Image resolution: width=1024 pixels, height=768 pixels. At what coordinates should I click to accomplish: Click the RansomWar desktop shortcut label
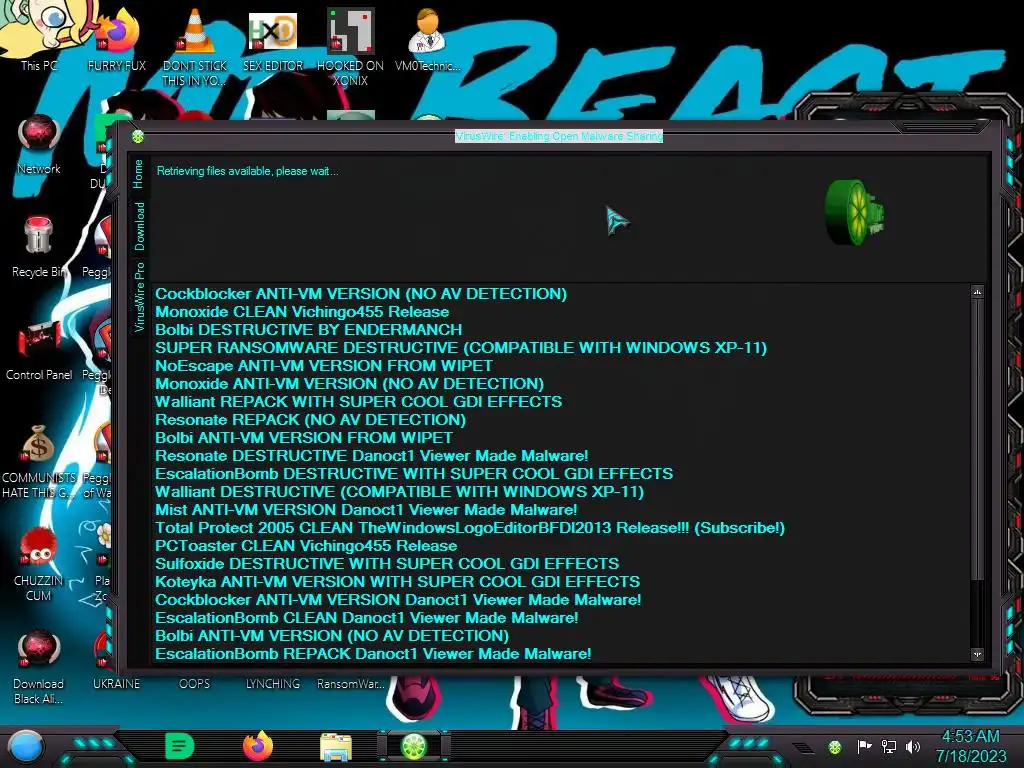pyautogui.click(x=351, y=684)
